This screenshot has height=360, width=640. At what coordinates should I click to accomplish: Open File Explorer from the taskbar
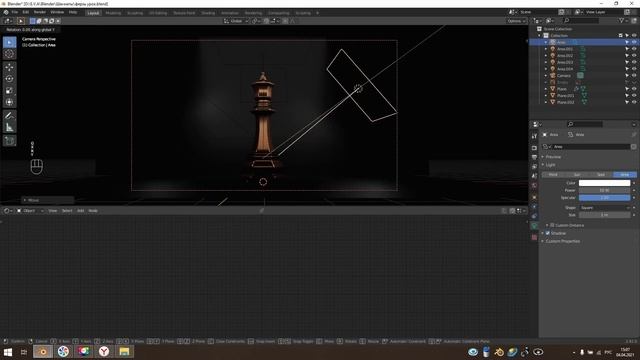[124, 351]
